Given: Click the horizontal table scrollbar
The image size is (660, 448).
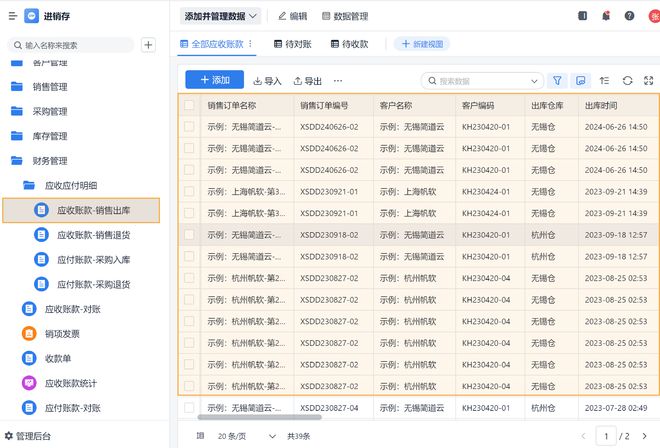Looking at the screenshot, I should tap(259, 417).
